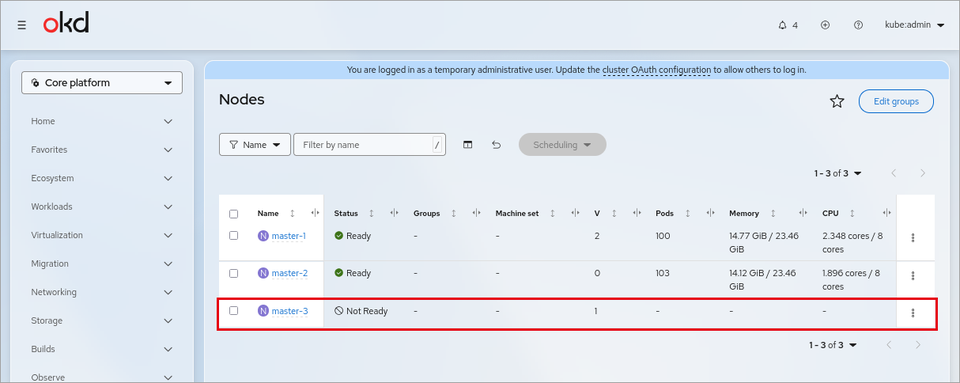Expand the kube:admin user menu

pyautogui.click(x=915, y=25)
